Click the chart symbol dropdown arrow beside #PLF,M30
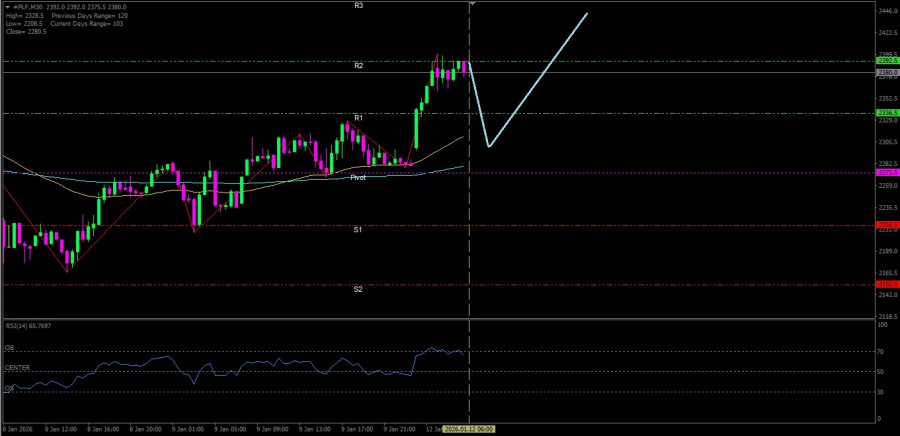Image resolution: width=900 pixels, height=436 pixels. click(6, 7)
